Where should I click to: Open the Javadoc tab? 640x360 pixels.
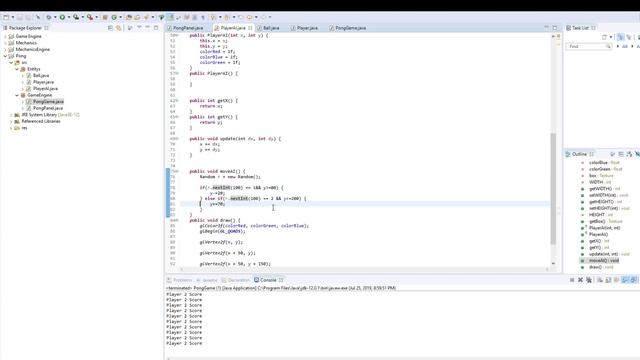207,280
